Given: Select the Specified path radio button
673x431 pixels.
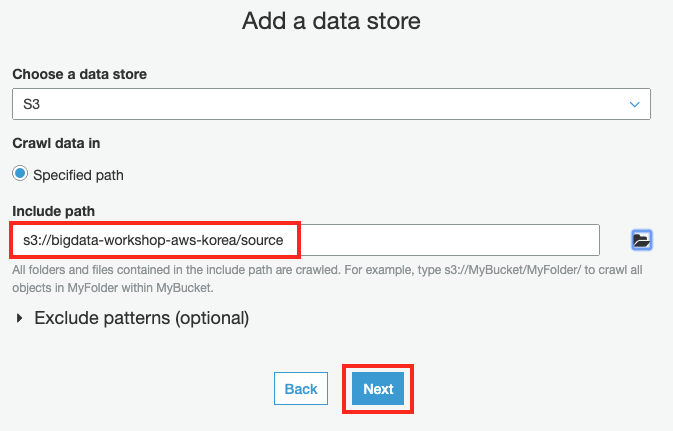Looking at the screenshot, I should click(20, 174).
